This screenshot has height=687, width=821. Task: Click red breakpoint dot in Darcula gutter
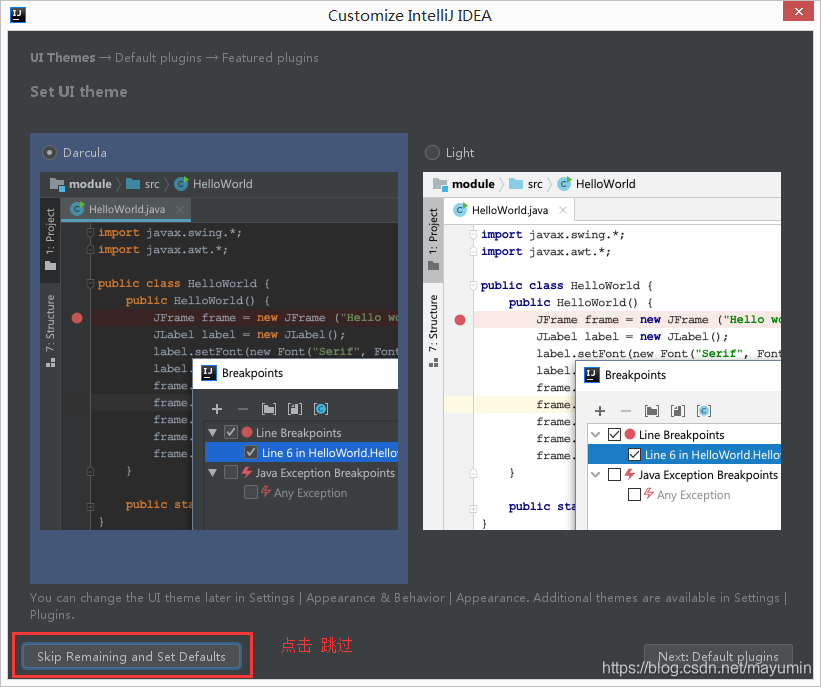[77, 318]
